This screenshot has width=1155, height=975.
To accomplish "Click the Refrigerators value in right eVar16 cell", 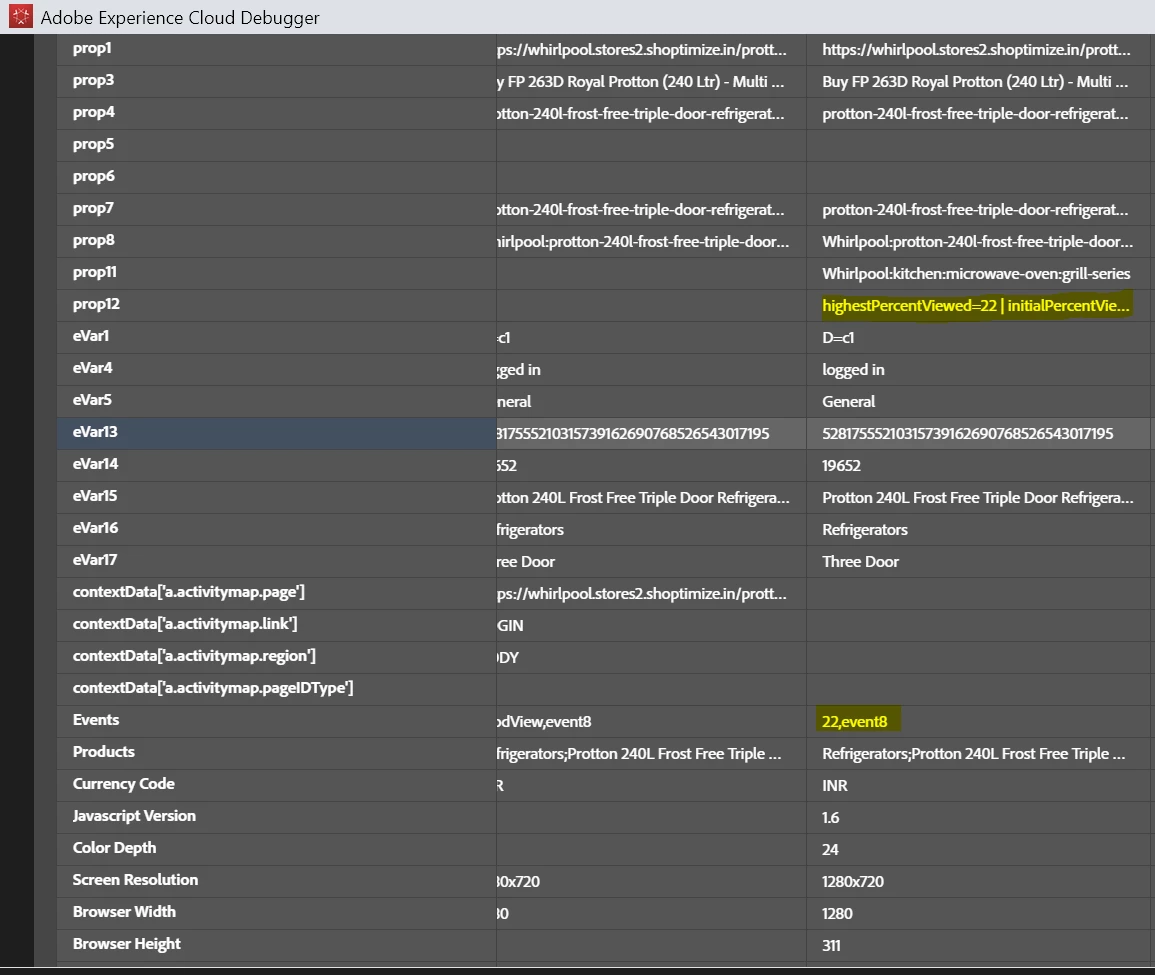I will click(x=865, y=530).
